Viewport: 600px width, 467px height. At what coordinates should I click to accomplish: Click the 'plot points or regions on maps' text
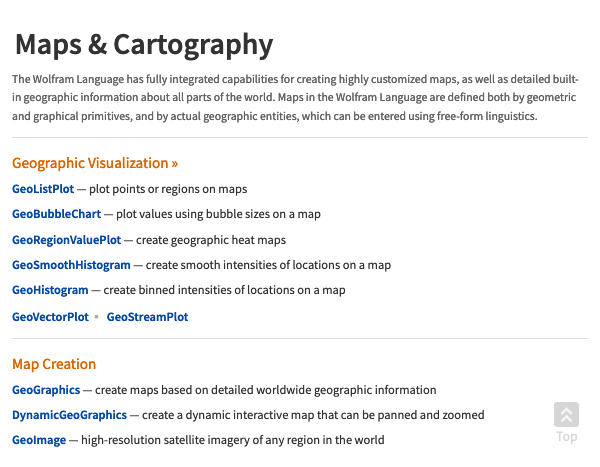[168, 189]
